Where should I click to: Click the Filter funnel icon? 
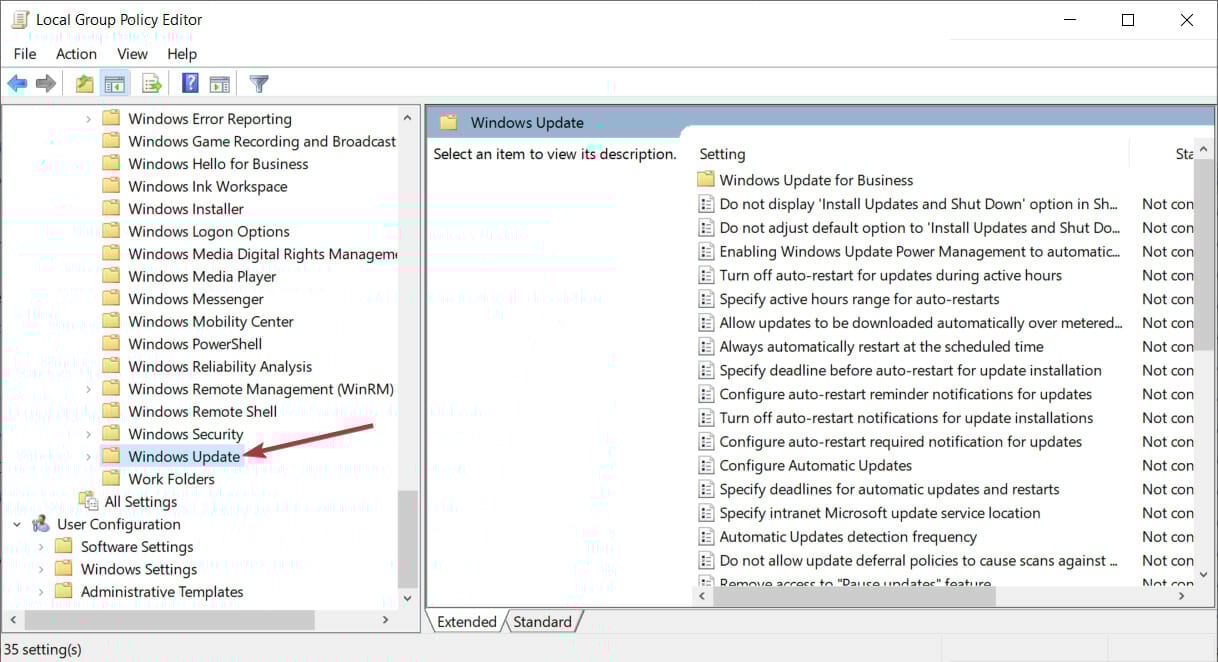pos(259,84)
